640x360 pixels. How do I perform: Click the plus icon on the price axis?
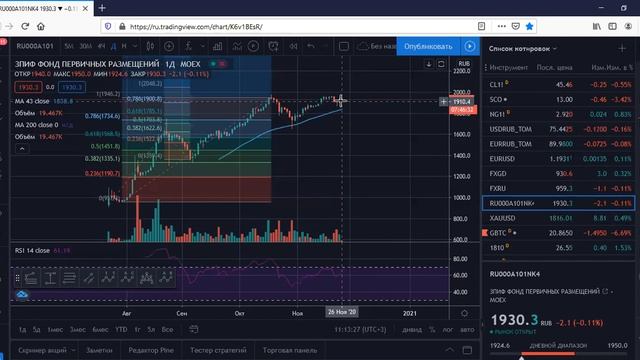click(x=444, y=101)
